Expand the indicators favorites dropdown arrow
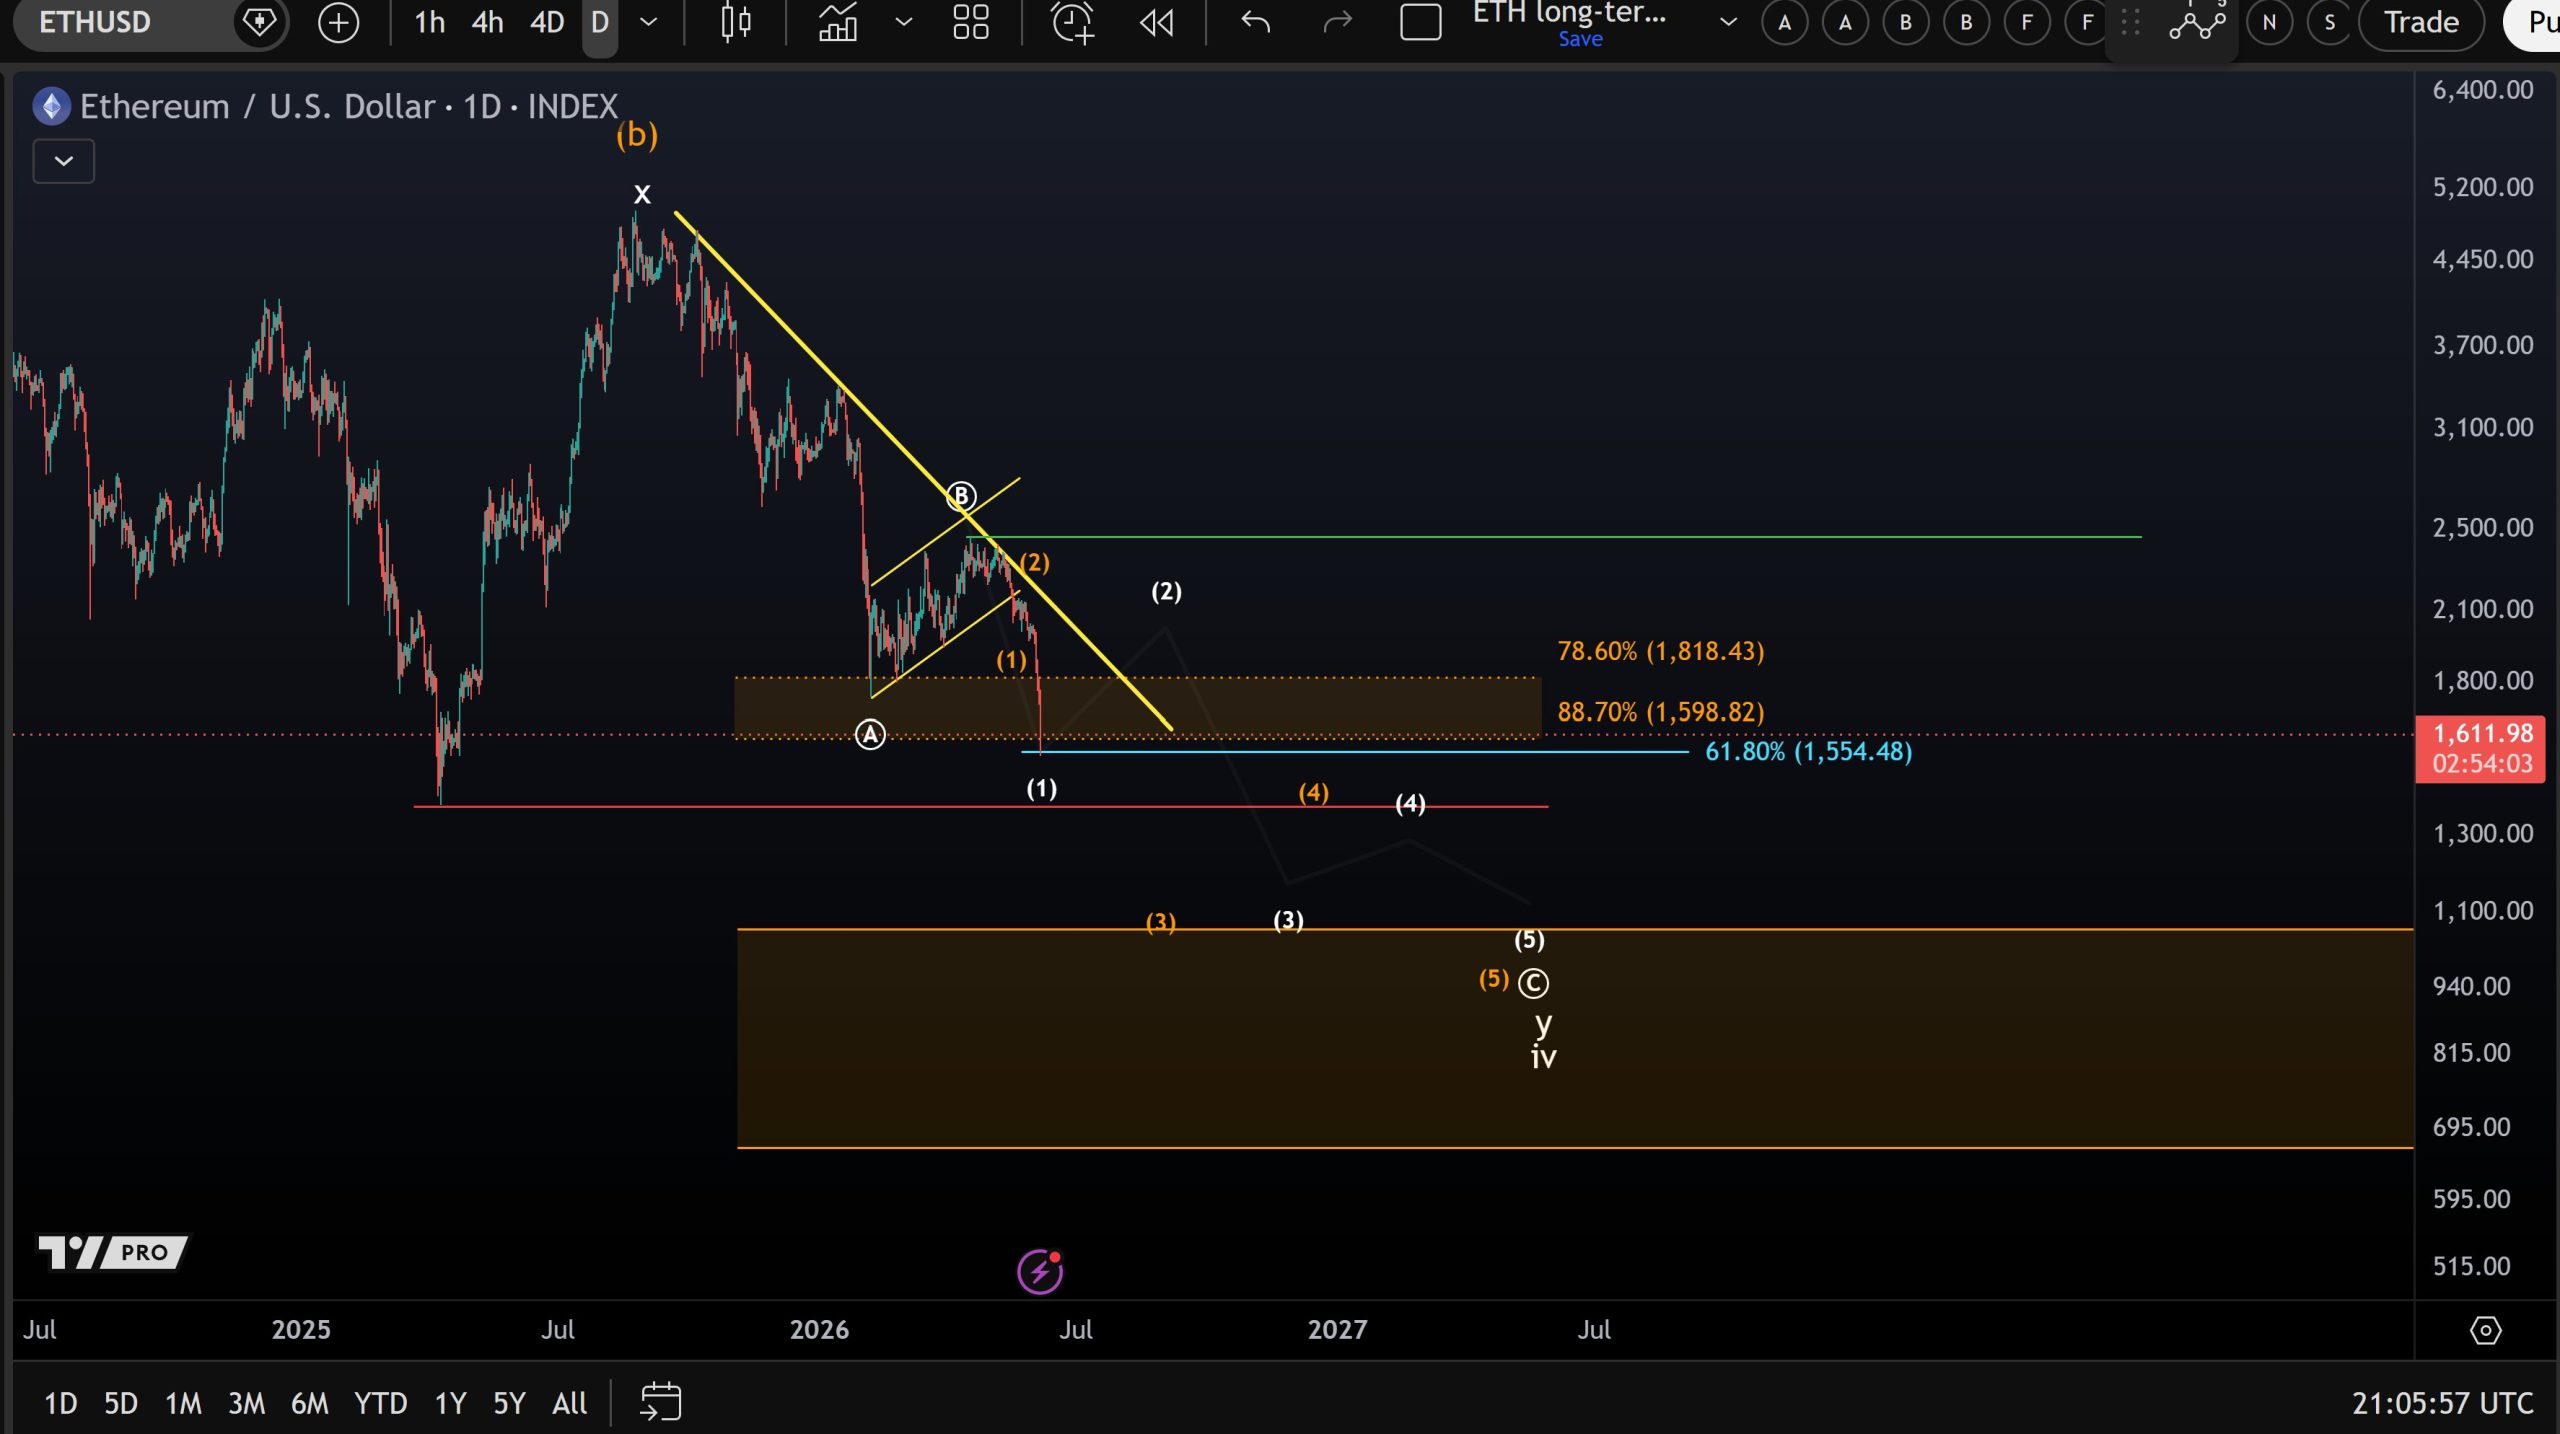Image resolution: width=2560 pixels, height=1434 pixels. coord(903,22)
